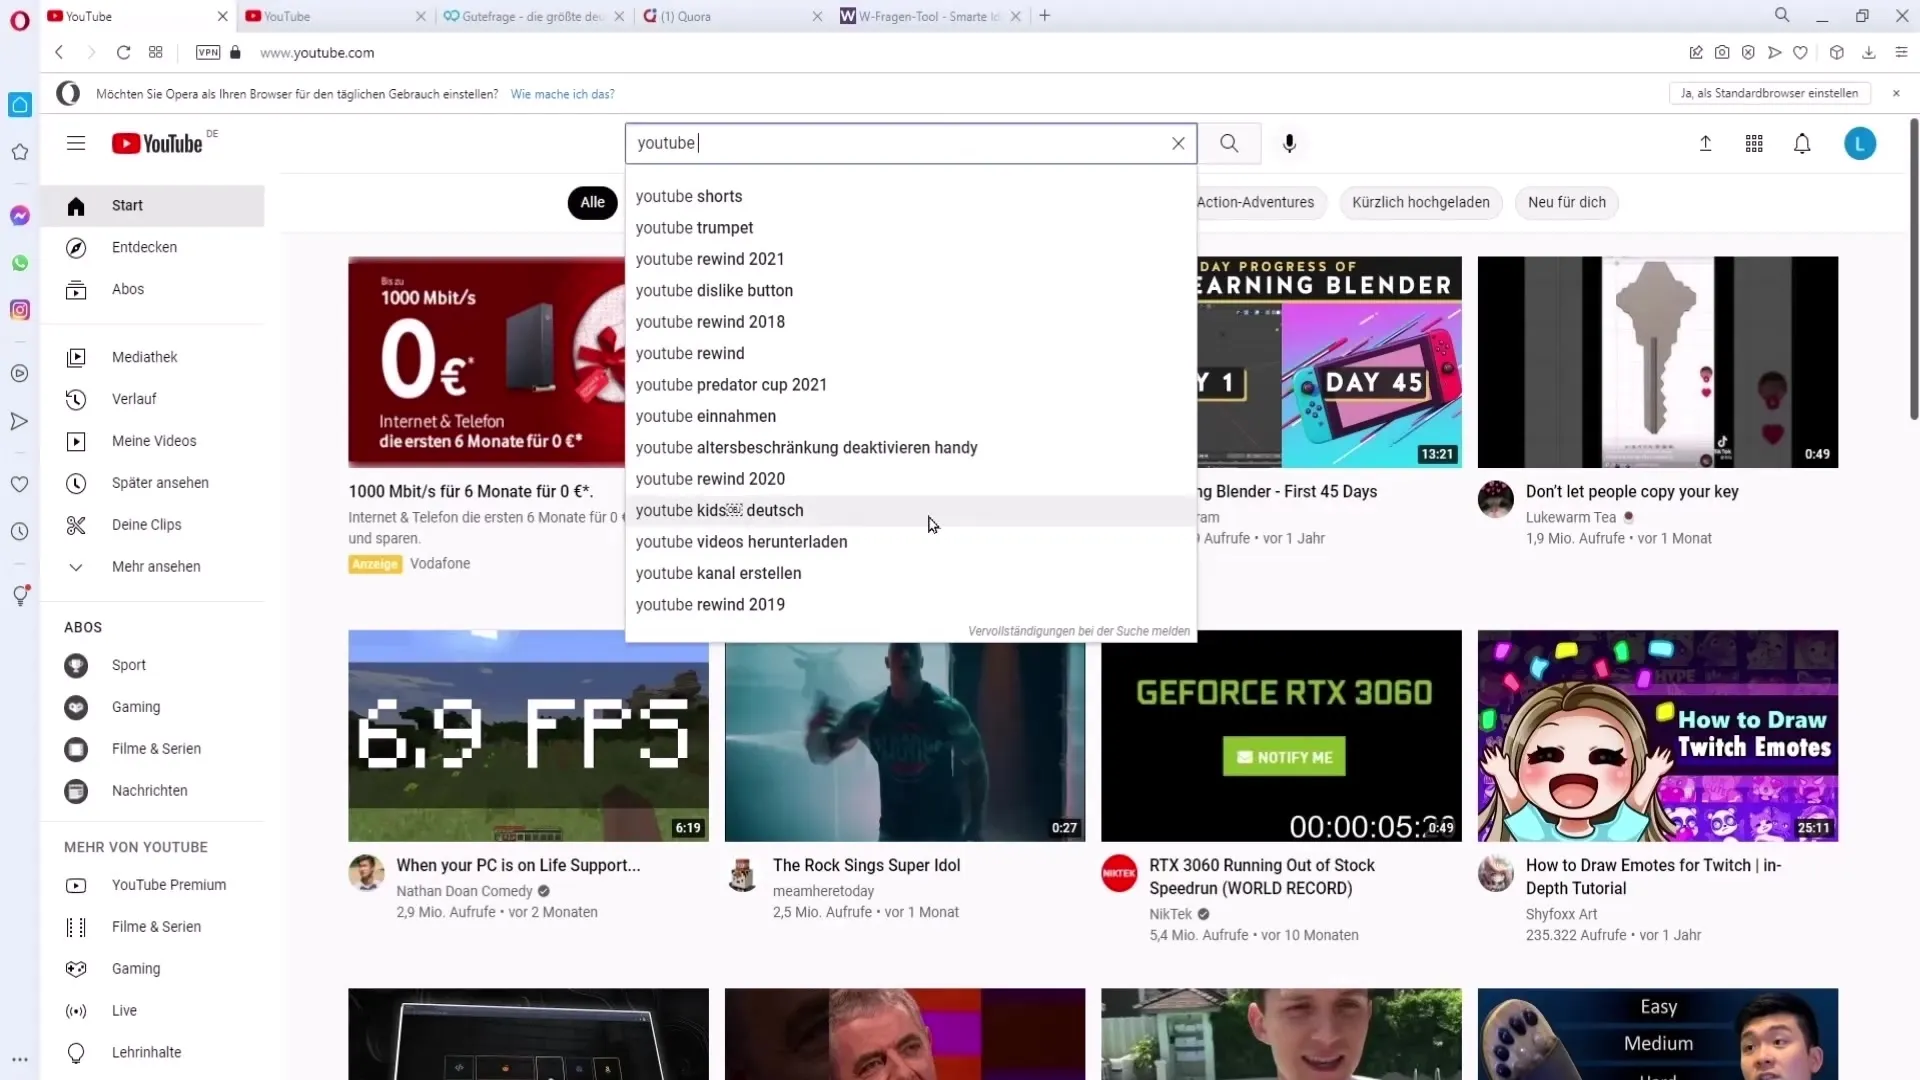
Task: Search tabs with top-right magnifier
Action: [x=1782, y=15]
